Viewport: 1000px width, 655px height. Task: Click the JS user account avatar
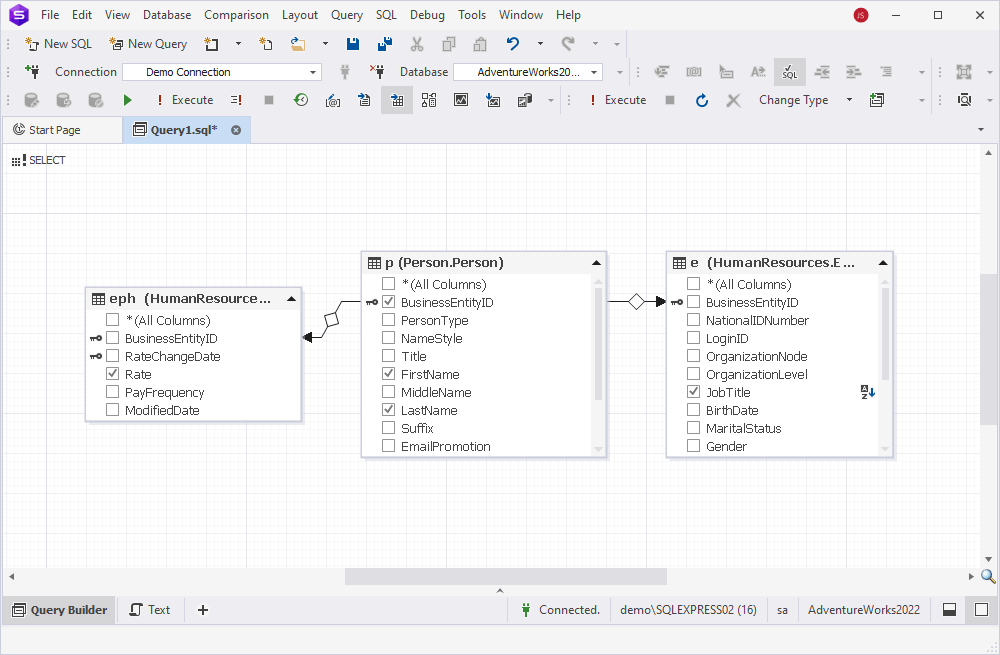(x=861, y=15)
